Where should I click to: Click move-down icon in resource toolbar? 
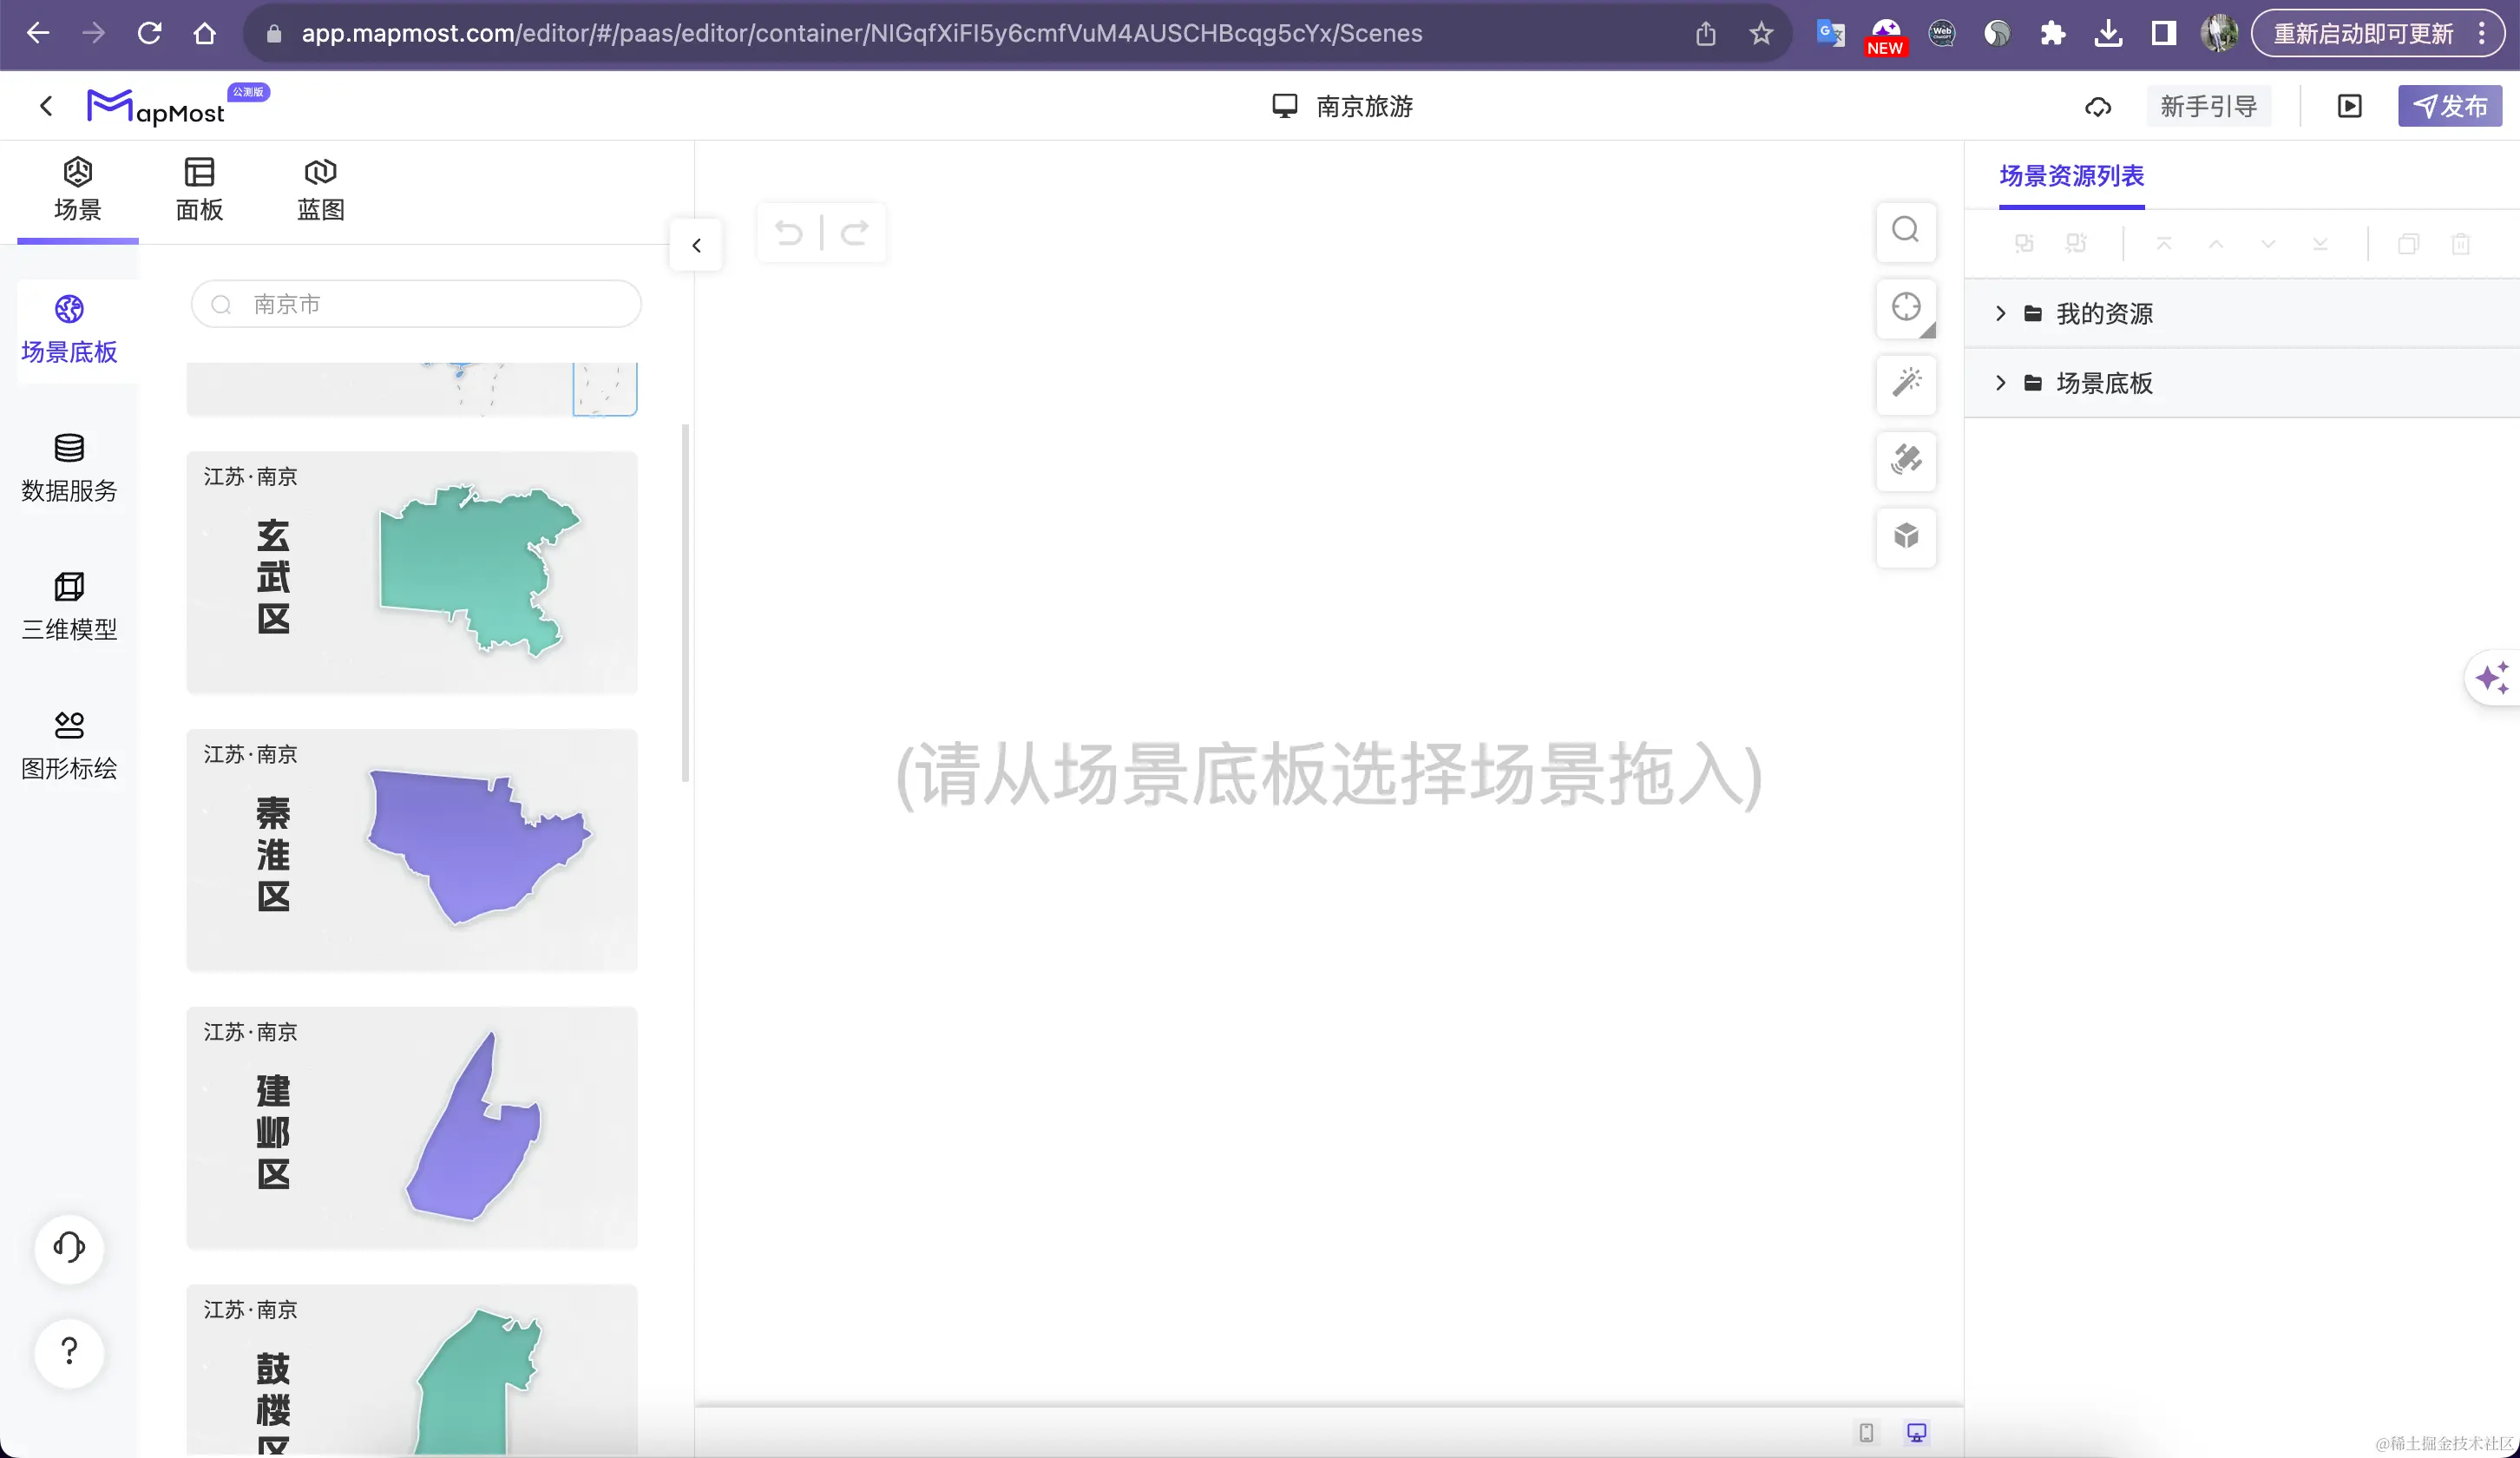2268,244
